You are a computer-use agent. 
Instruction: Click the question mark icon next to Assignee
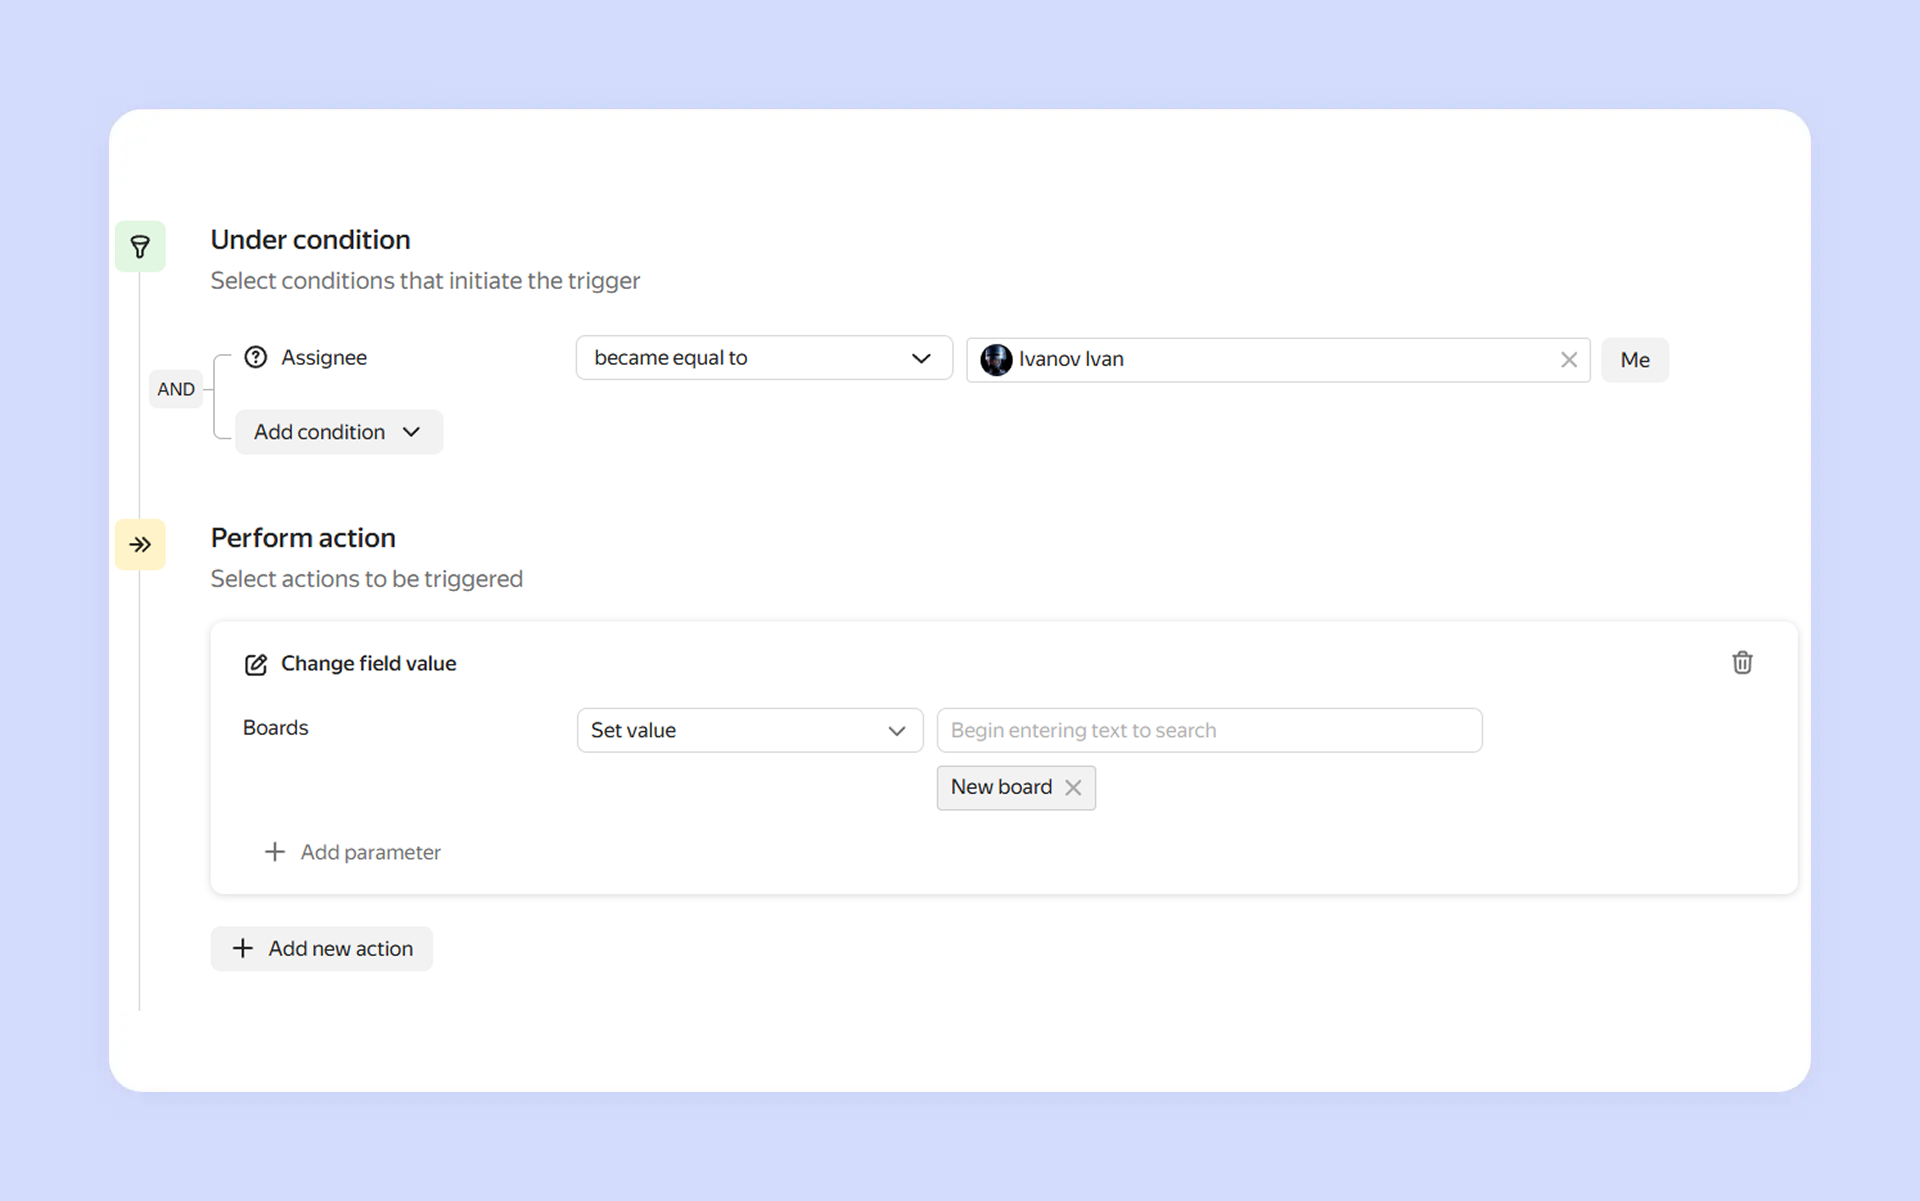[x=256, y=358]
